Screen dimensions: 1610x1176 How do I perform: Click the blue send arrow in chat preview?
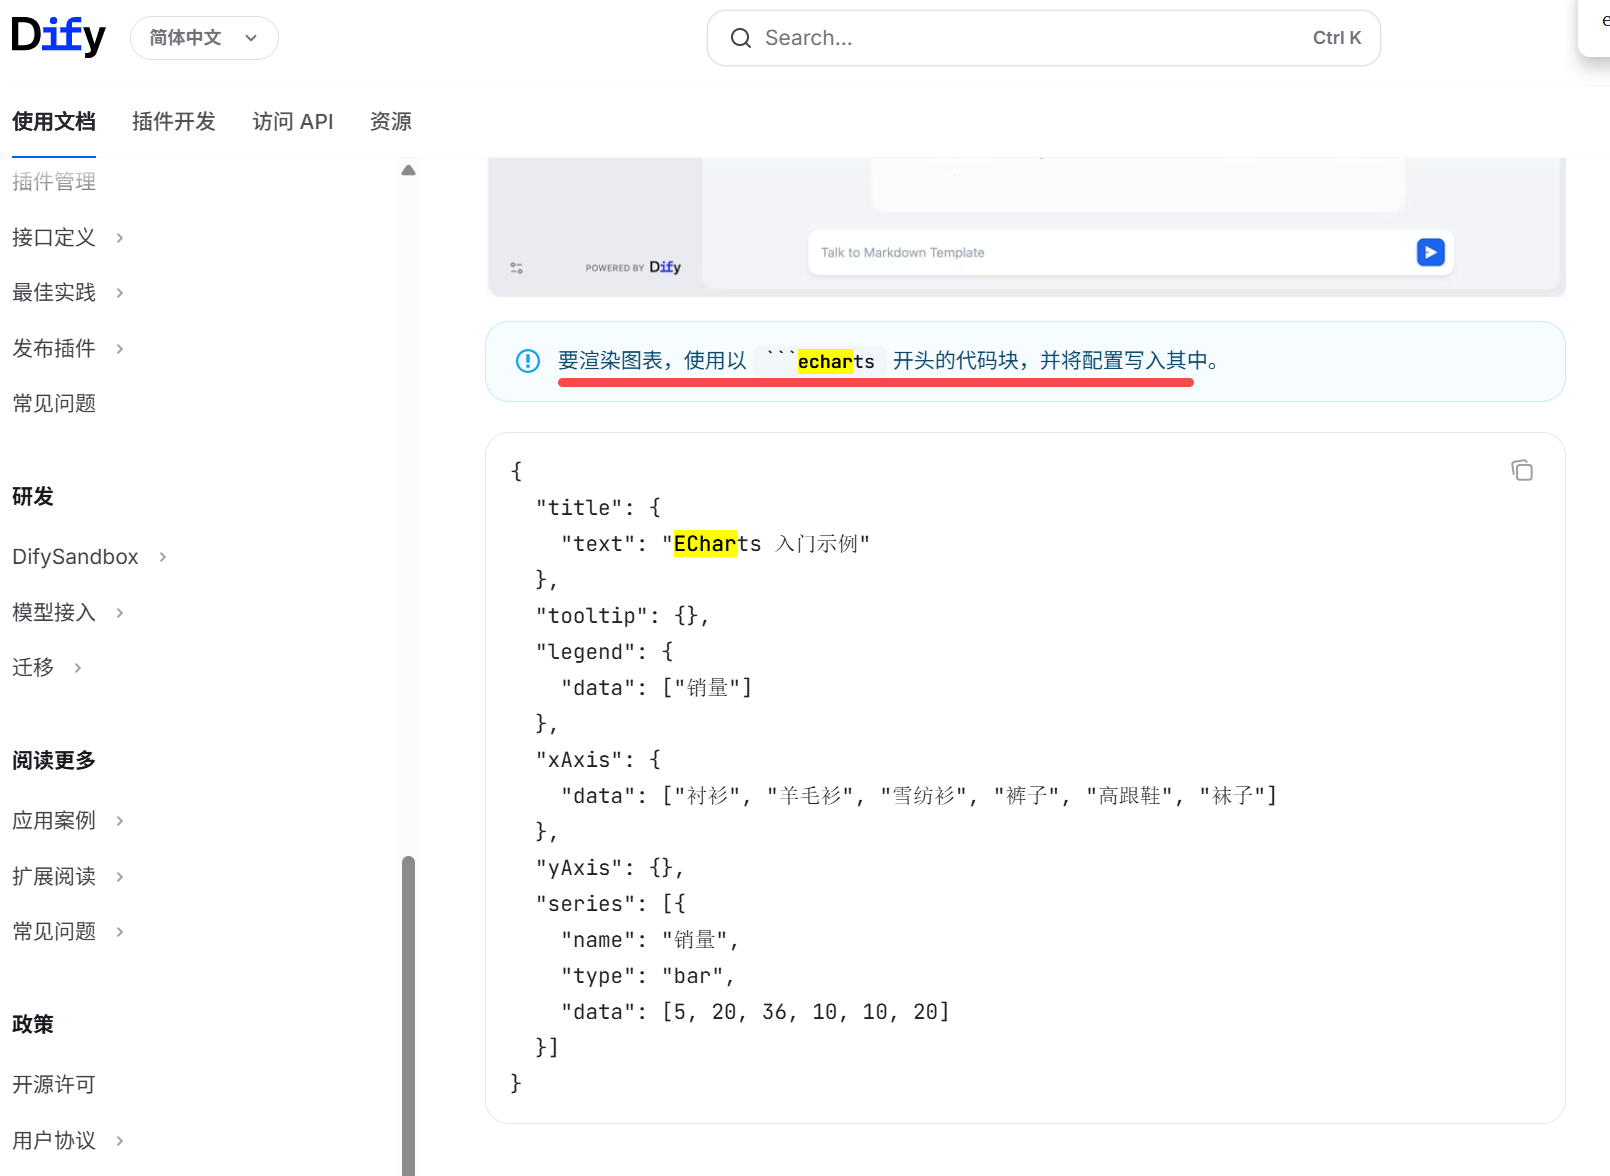[1430, 252]
